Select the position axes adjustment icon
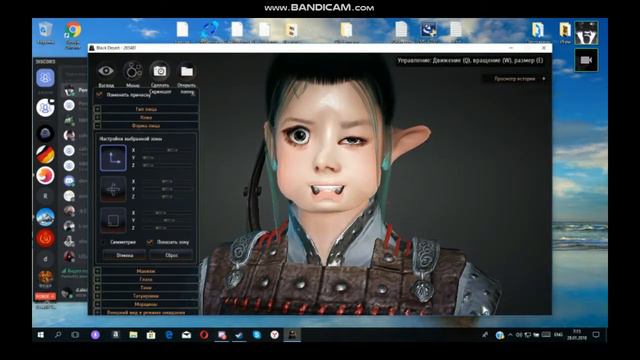640x360 pixels. (113, 158)
